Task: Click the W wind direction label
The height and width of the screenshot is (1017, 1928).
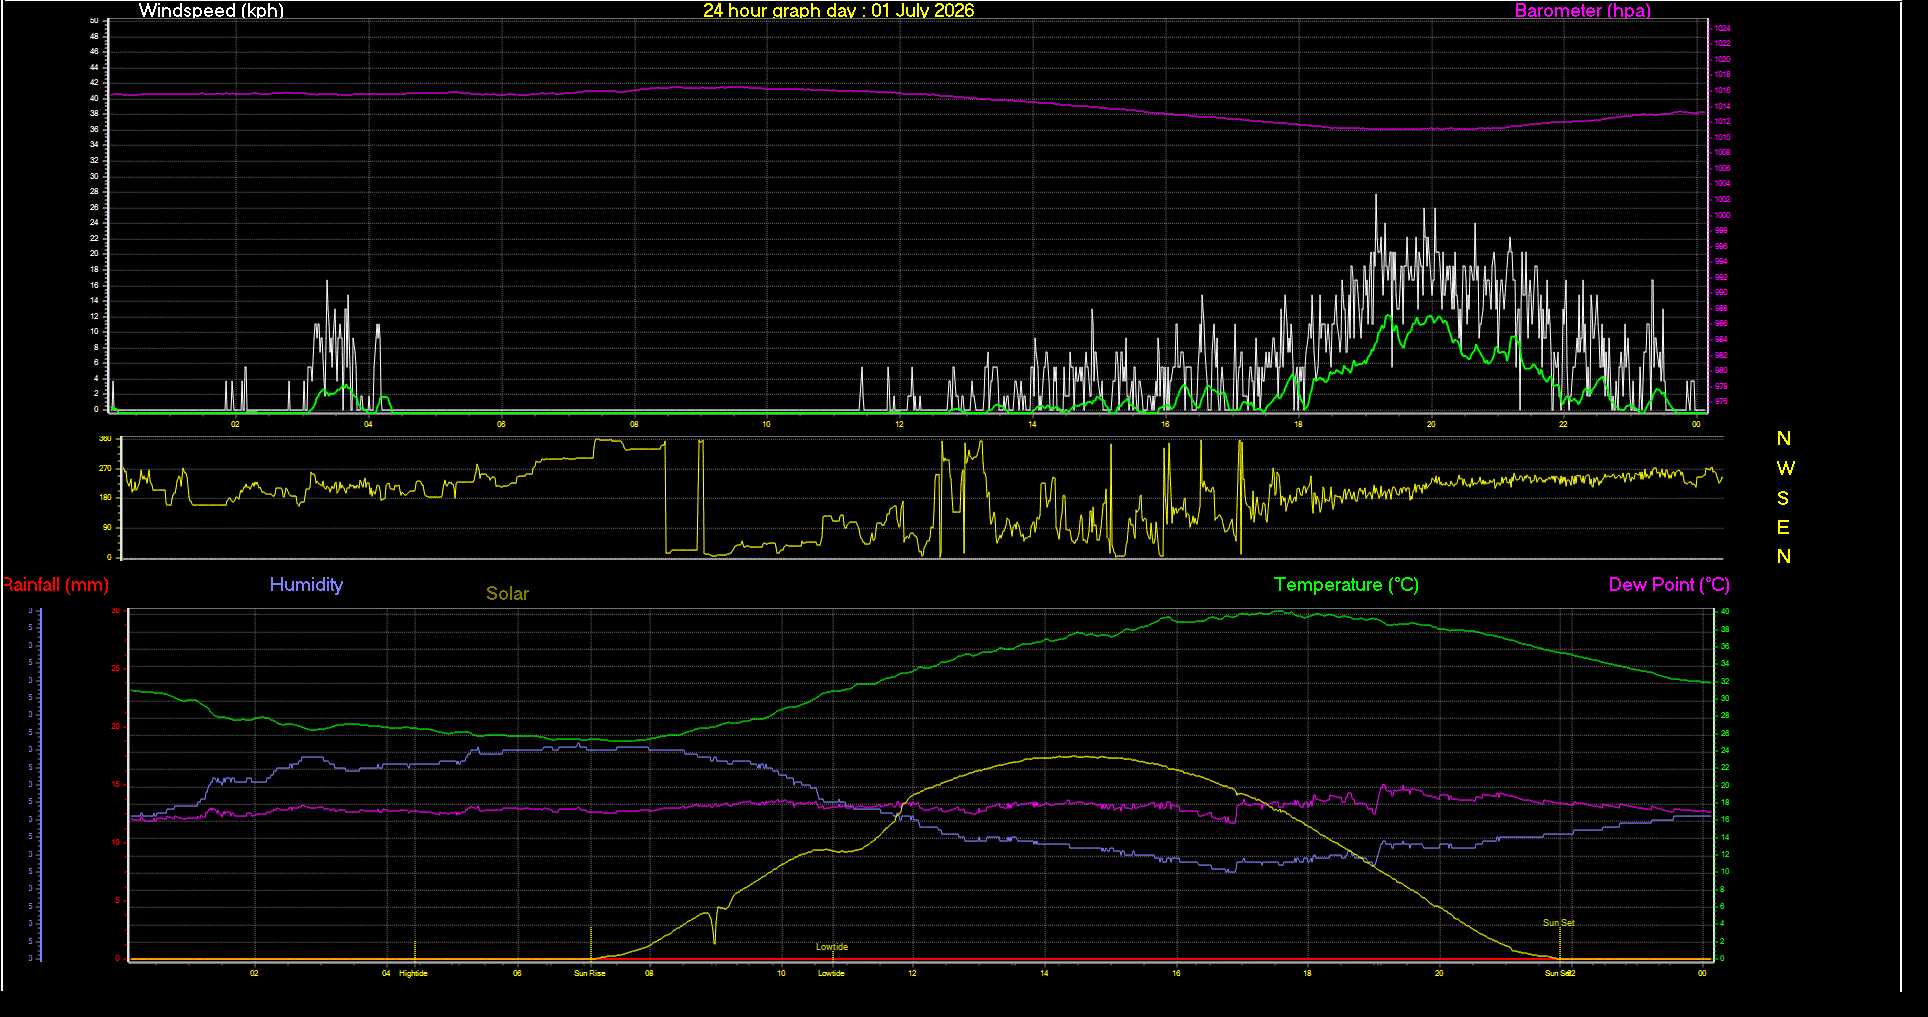Action: (1785, 468)
